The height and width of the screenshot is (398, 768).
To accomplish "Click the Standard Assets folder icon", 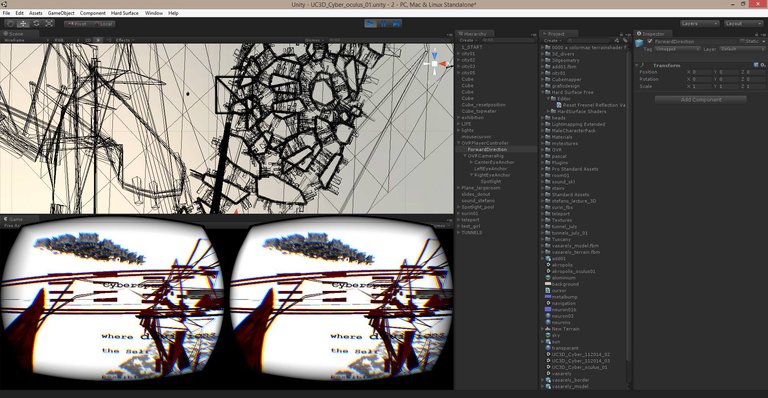I will click(x=548, y=194).
